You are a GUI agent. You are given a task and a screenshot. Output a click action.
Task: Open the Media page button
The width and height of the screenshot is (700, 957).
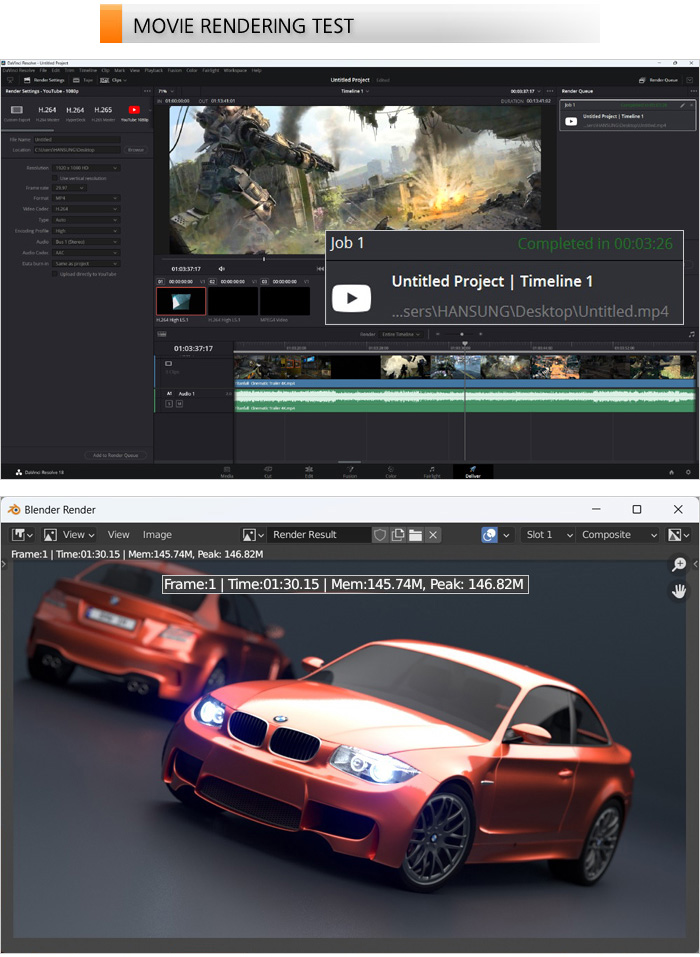point(227,472)
